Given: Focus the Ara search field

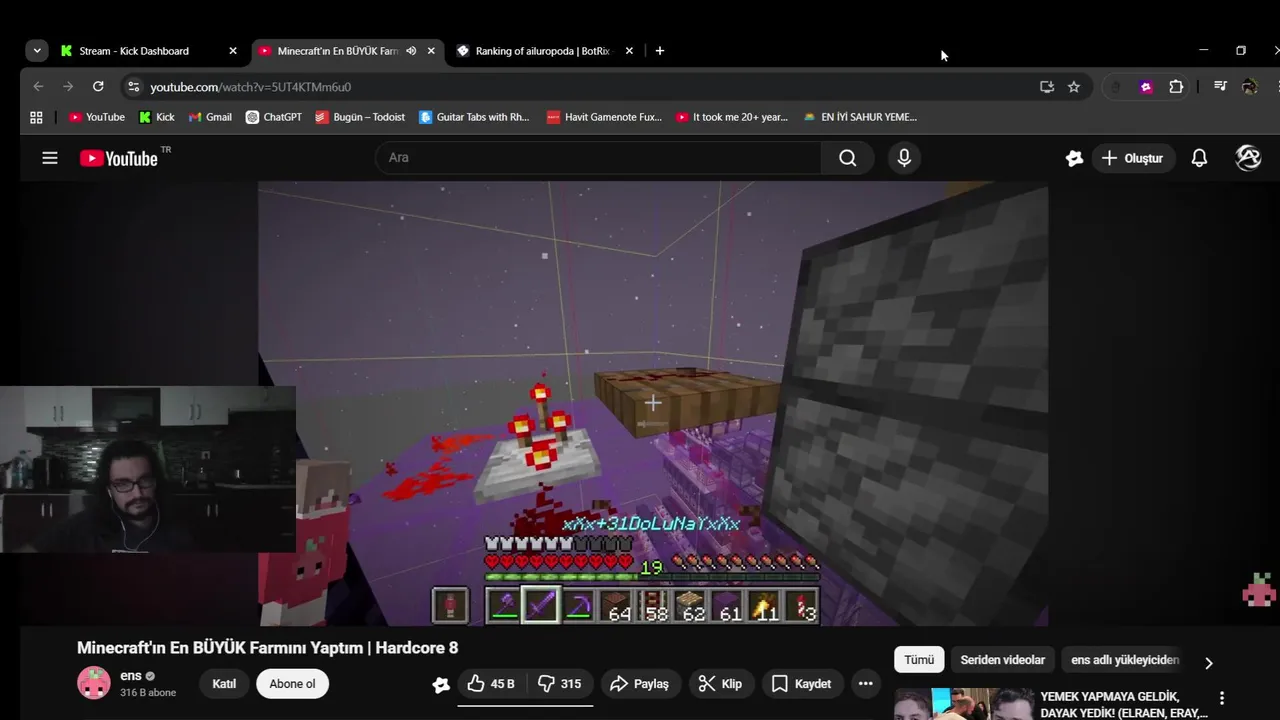Looking at the screenshot, I should 598,158.
